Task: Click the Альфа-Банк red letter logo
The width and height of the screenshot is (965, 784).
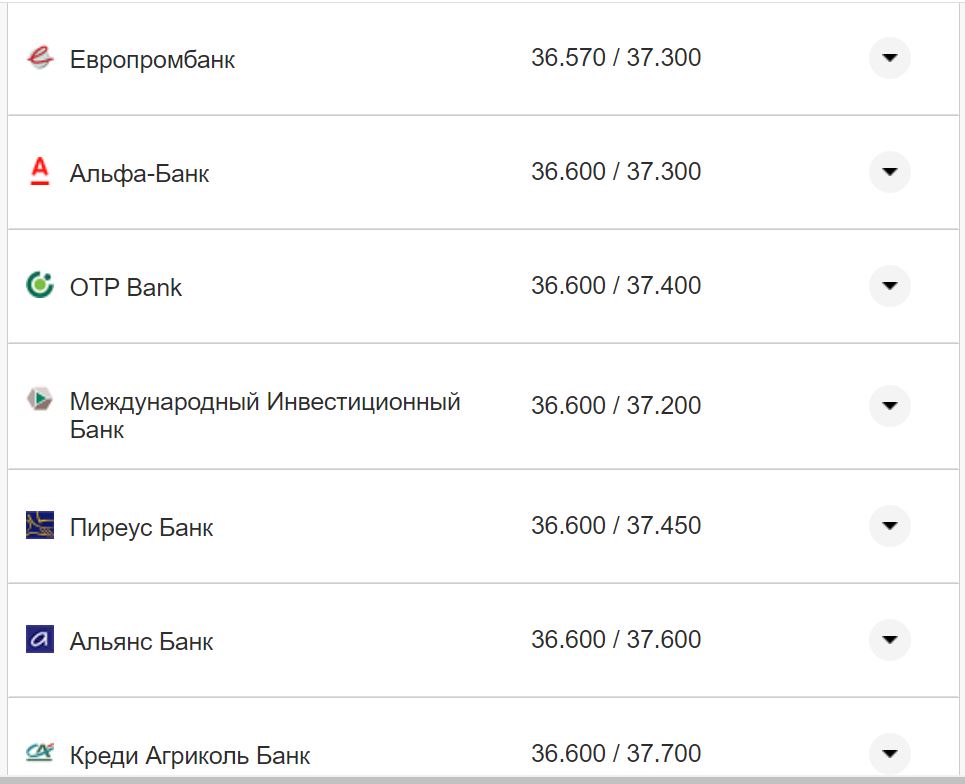Action: pyautogui.click(x=39, y=171)
